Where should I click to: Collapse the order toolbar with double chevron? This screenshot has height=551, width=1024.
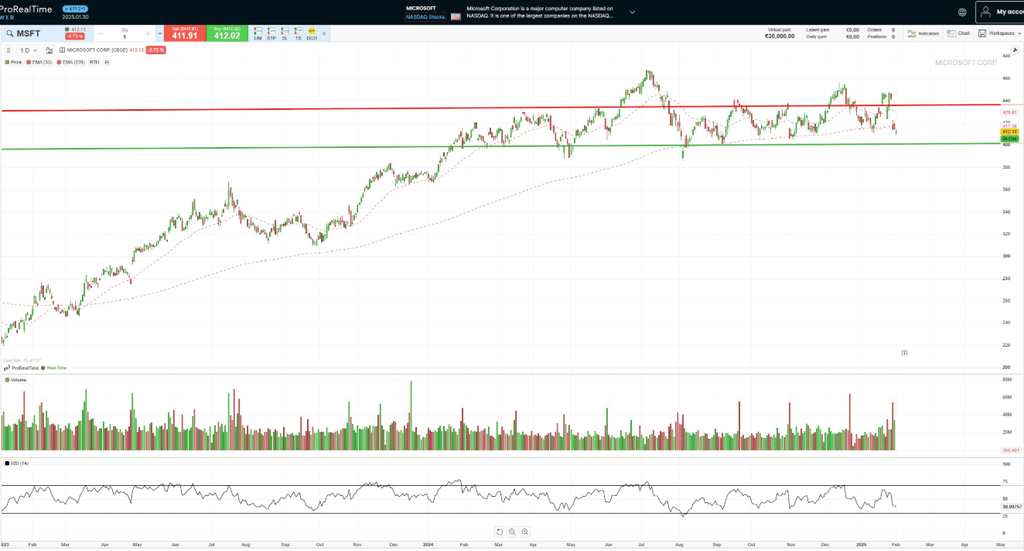tap(324, 33)
